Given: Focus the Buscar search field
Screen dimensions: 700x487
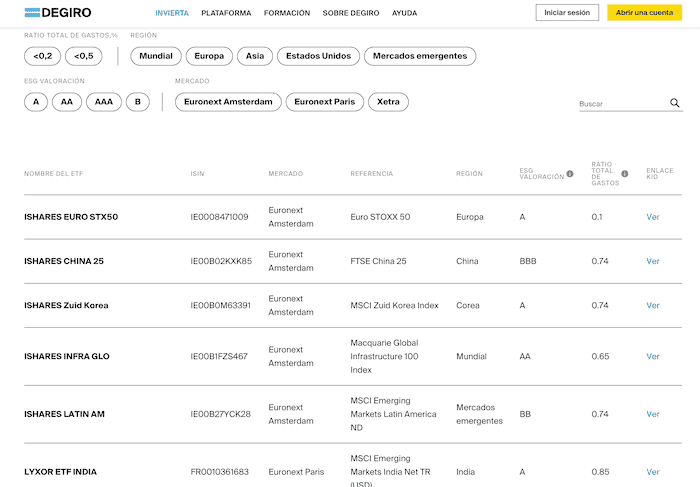Looking at the screenshot, I should (623, 104).
